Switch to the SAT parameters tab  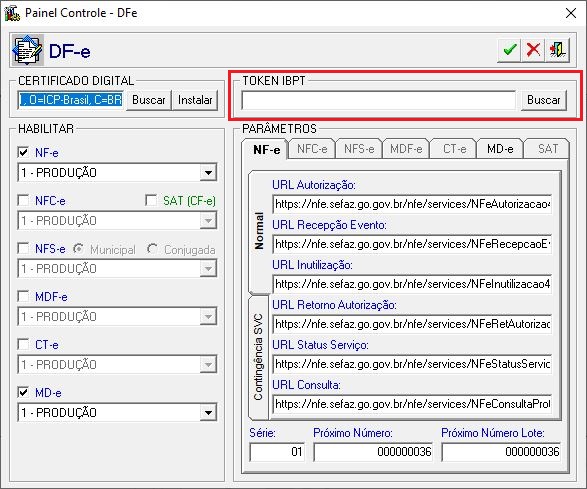click(547, 149)
